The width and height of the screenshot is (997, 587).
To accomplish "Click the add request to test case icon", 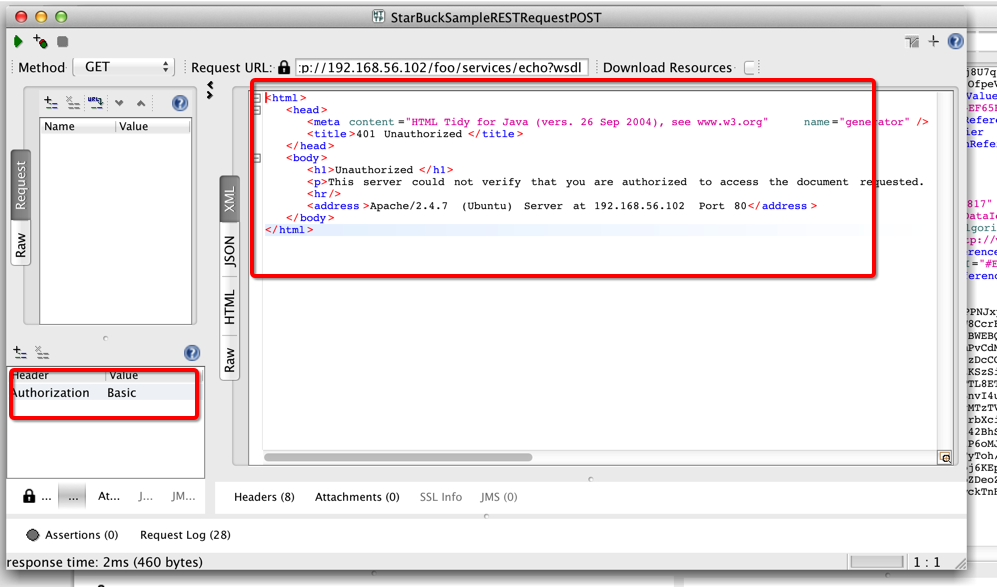I will (38, 42).
